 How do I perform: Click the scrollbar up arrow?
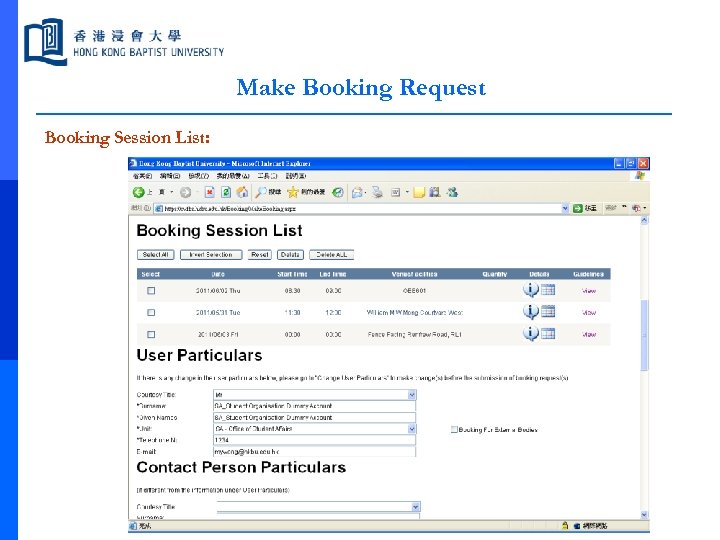644,220
